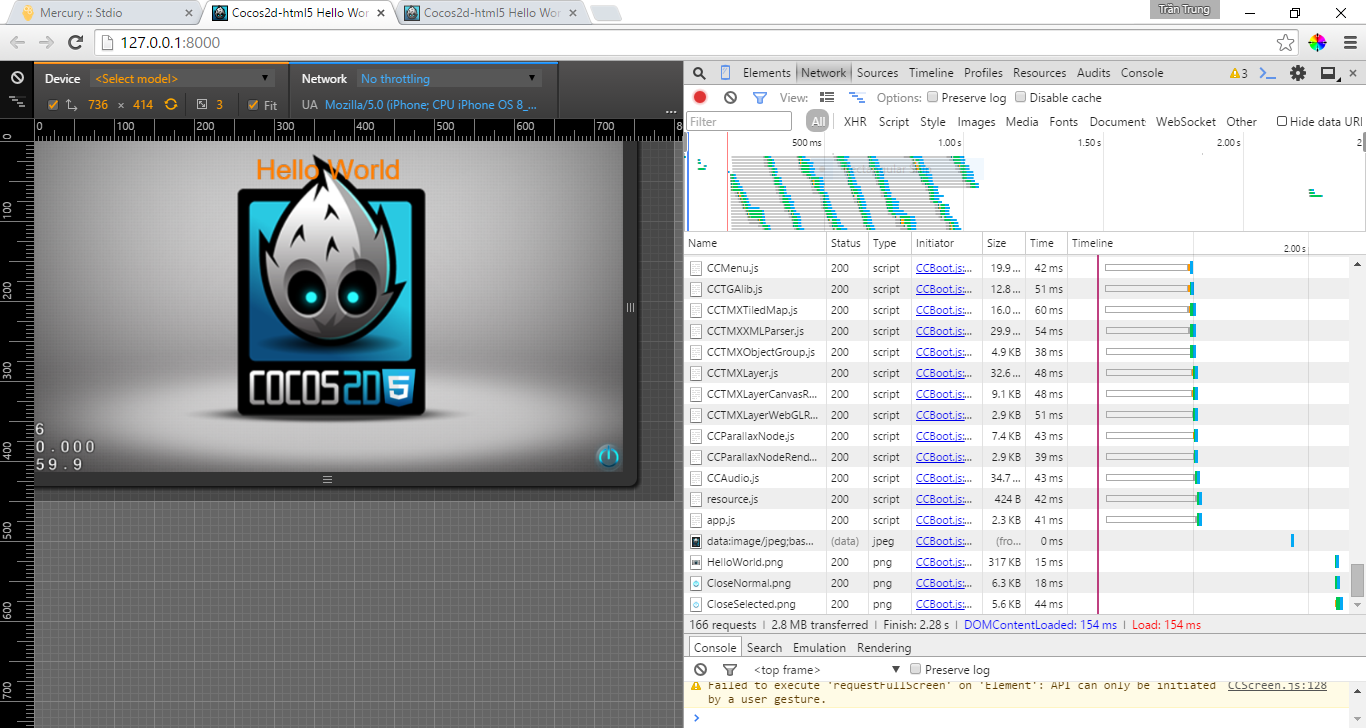
Task: Open the Elements panel tab
Action: click(x=766, y=73)
